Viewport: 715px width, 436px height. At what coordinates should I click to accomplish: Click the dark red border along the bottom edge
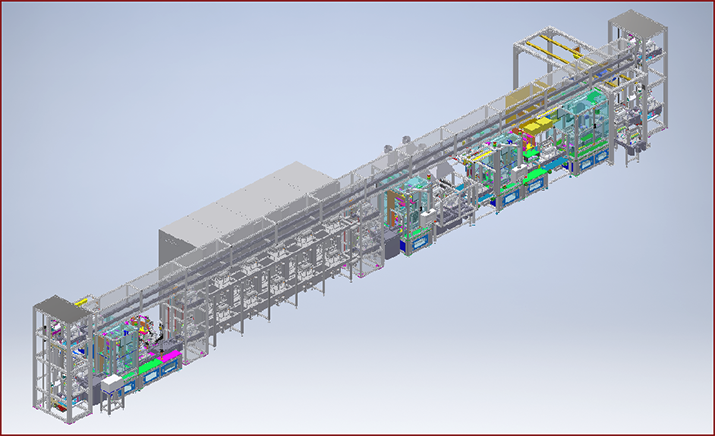pyautogui.click(x=357, y=433)
